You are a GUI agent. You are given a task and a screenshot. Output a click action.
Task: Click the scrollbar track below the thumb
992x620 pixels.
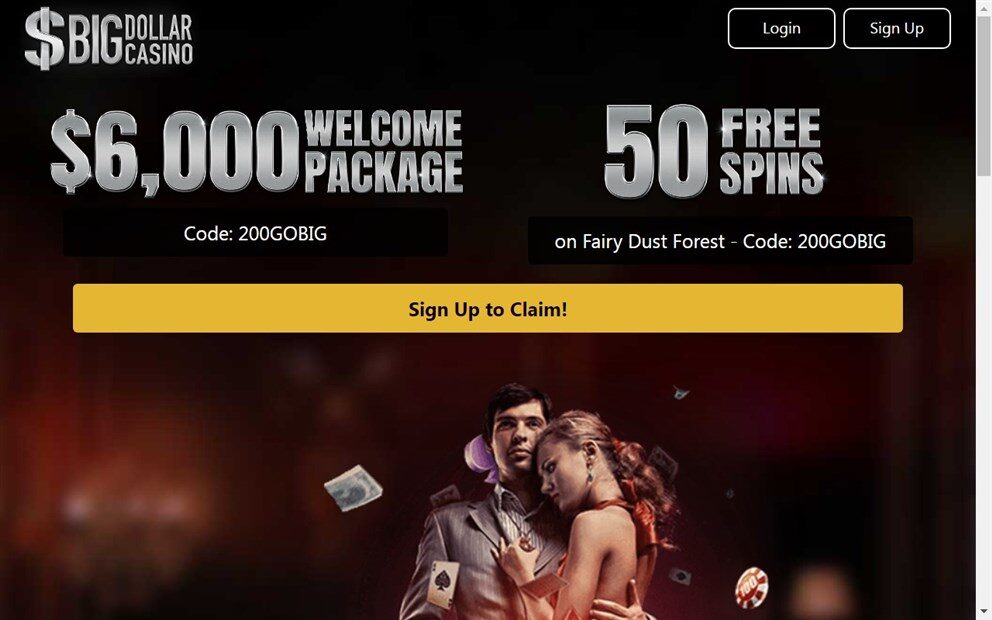pyautogui.click(x=984, y=392)
